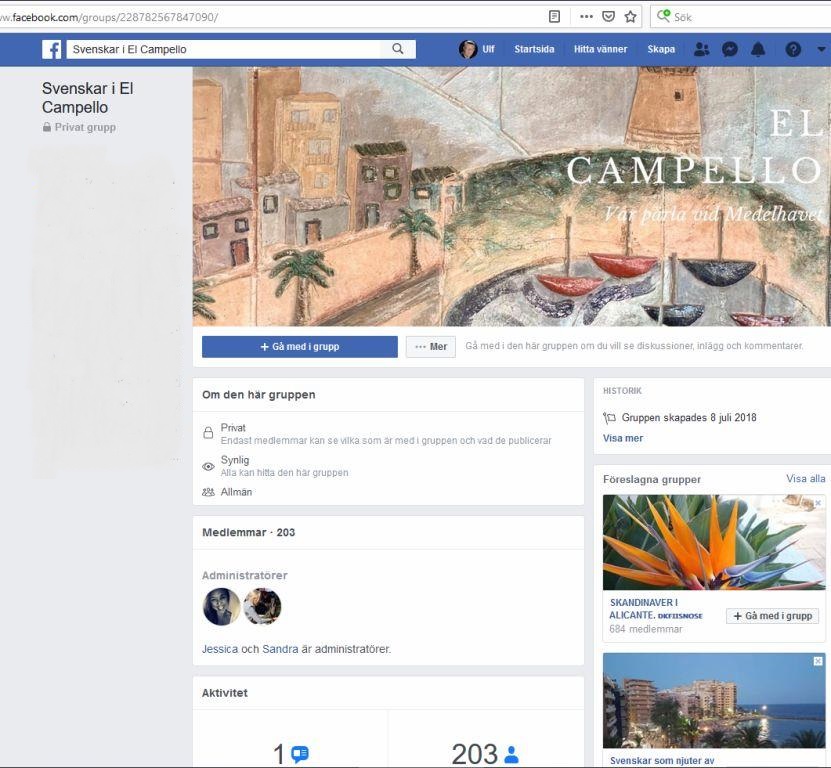This screenshot has height=768, width=831.
Task: Open the notifications bell
Action: [x=758, y=49]
